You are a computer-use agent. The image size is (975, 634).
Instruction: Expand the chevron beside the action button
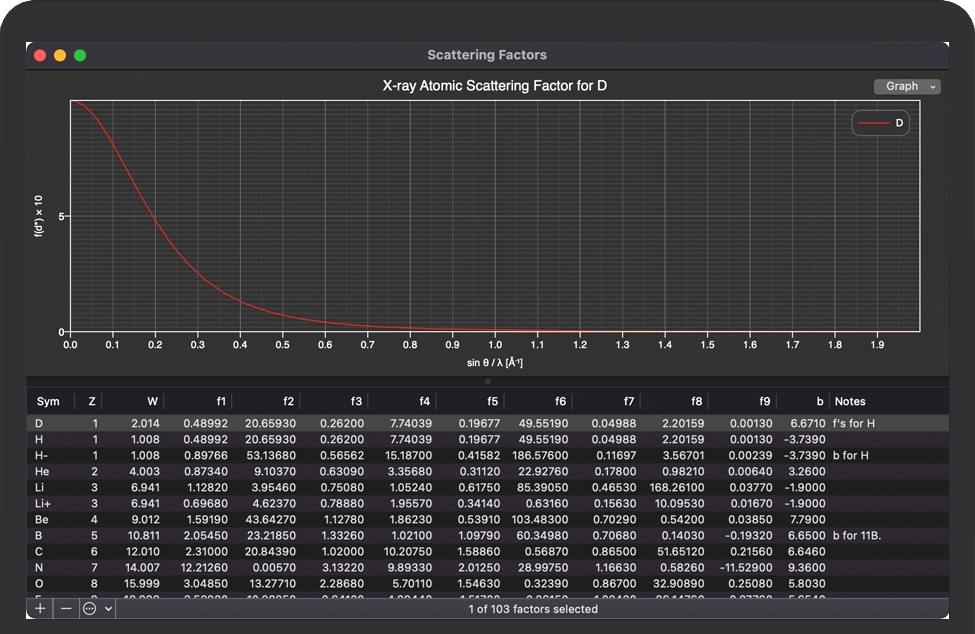(108, 608)
